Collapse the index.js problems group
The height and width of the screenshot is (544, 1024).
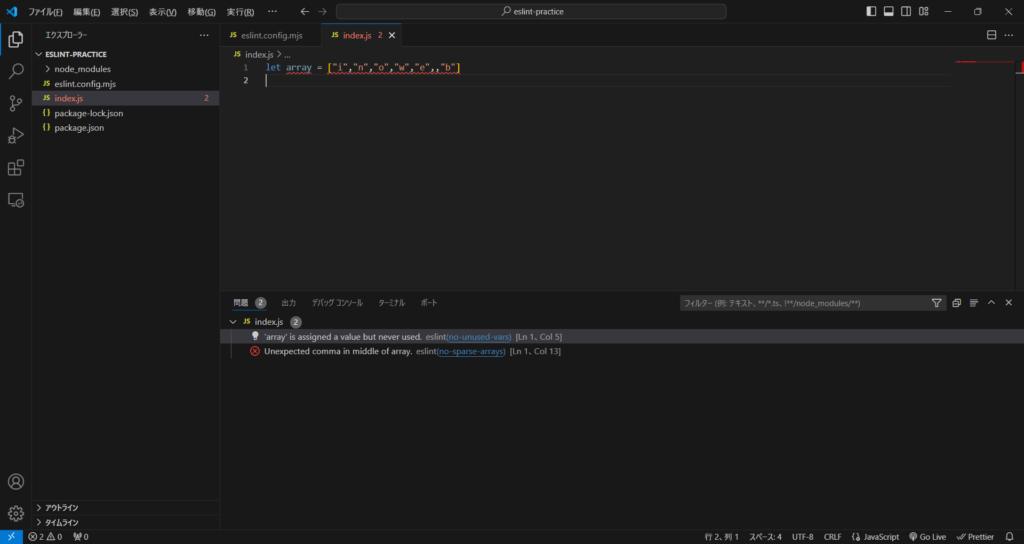click(234, 322)
